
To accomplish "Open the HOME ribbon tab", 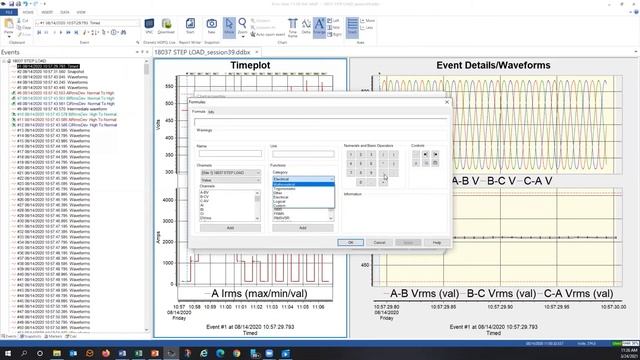I will tap(28, 12).
